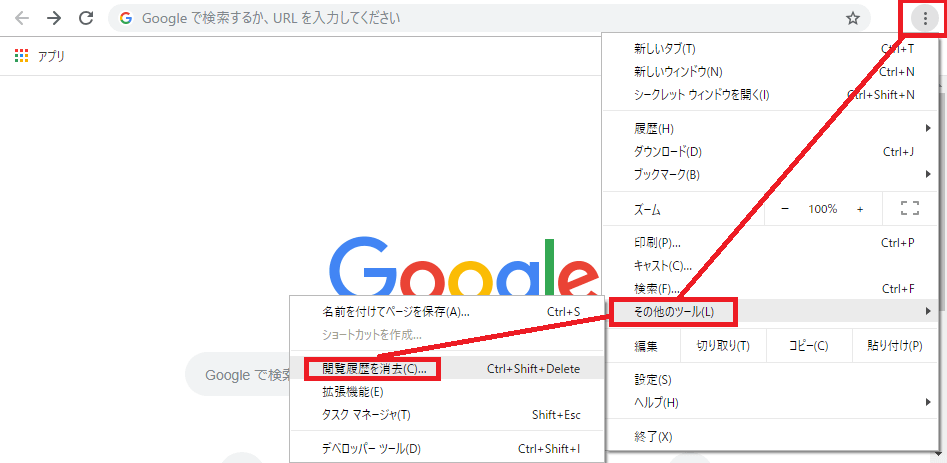This screenshot has width=947, height=463.
Task: Select 閲覧履歴を消去(C)... item
Action: click(447, 369)
